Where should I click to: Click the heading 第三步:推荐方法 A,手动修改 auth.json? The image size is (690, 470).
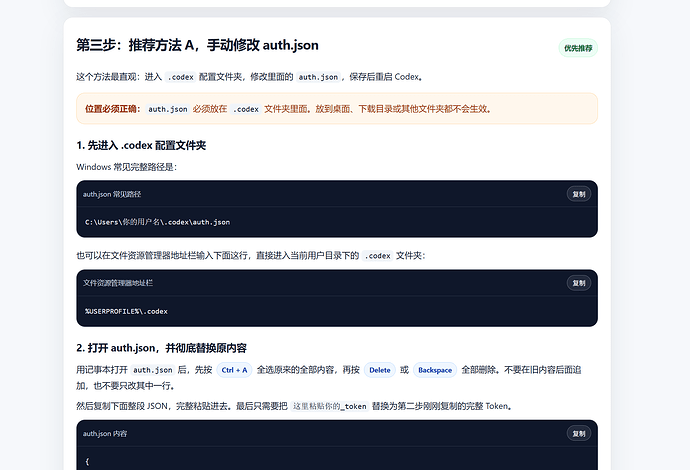pos(197,45)
